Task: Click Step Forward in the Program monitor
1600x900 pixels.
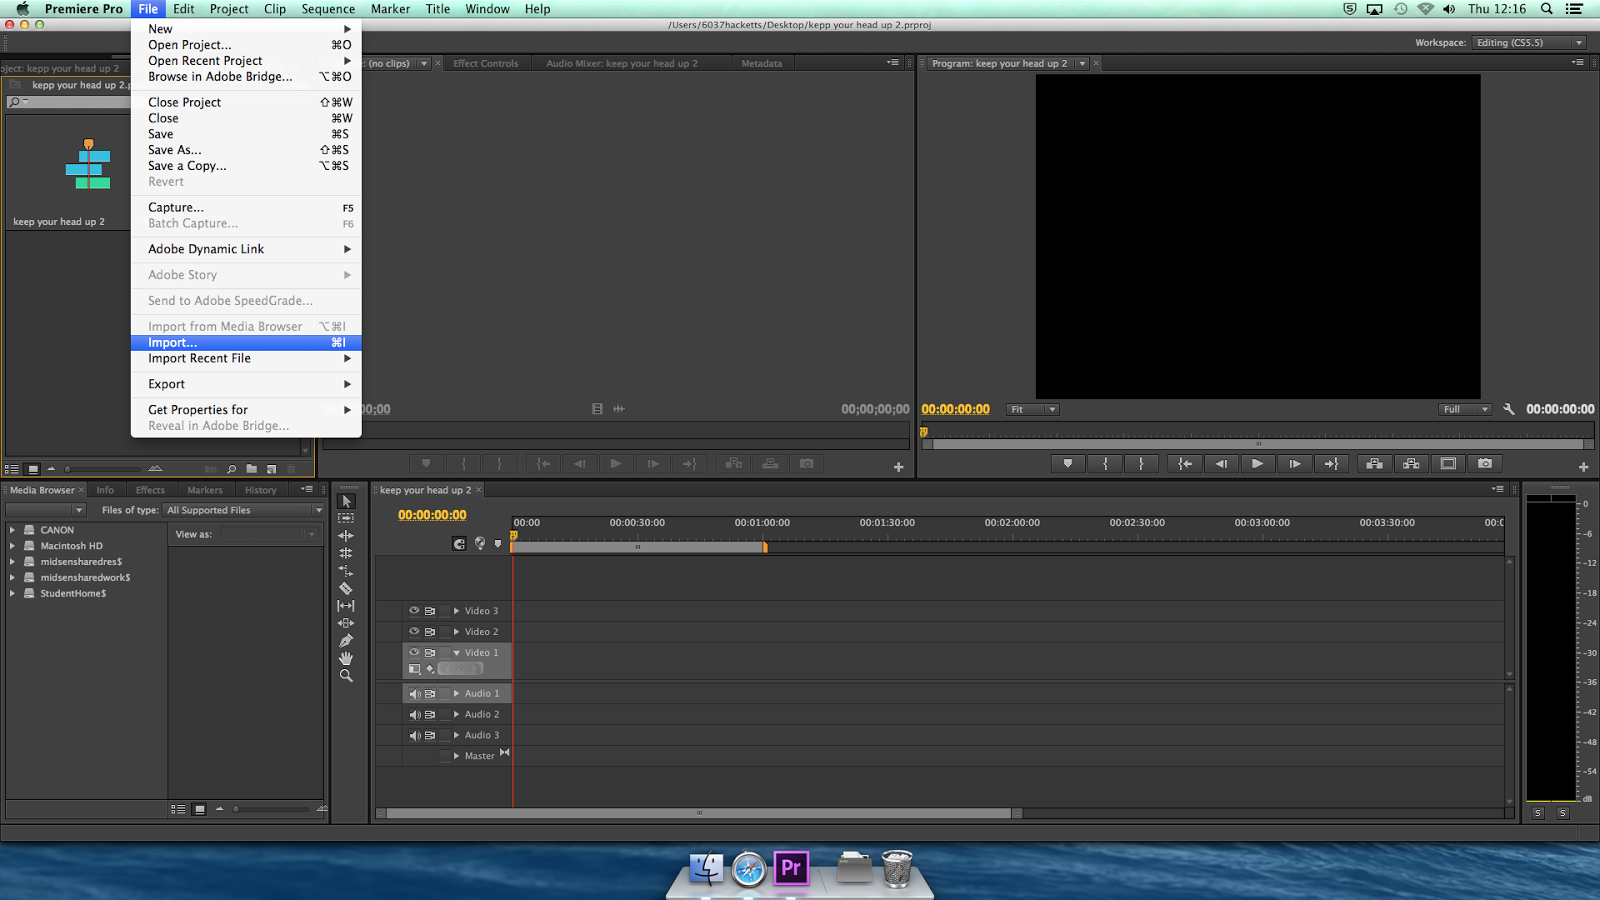Action: [x=1295, y=463]
